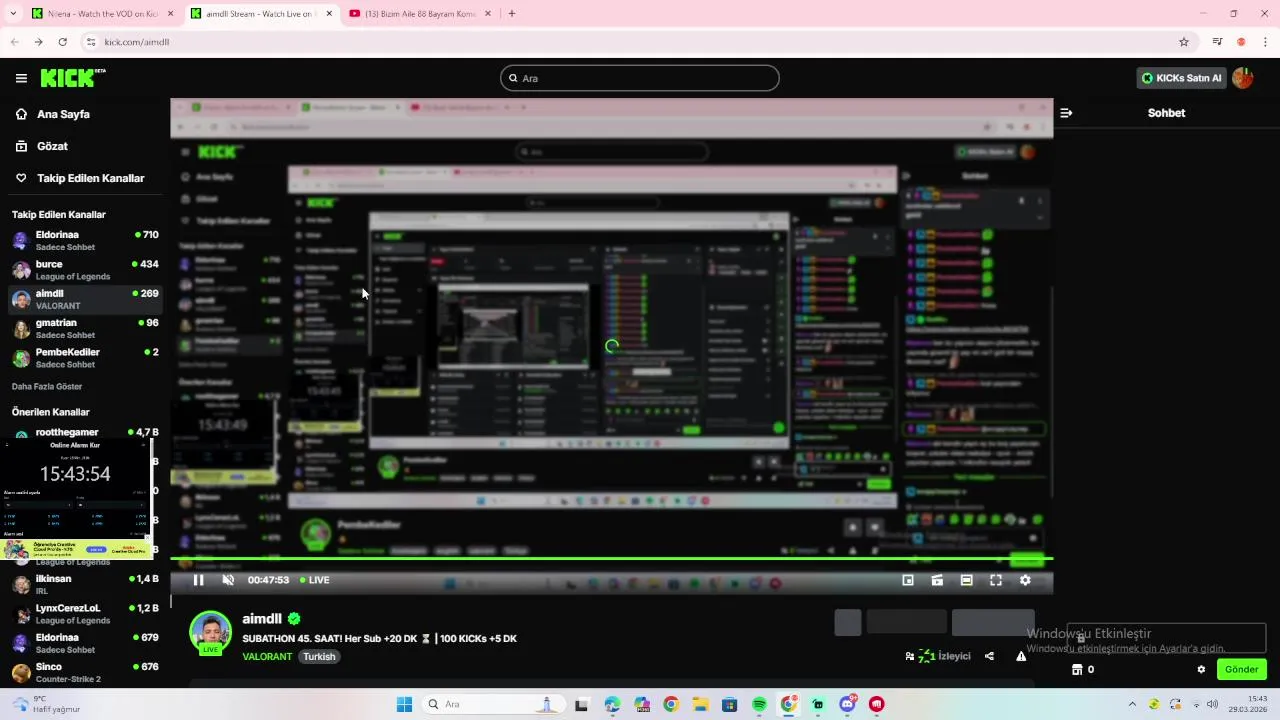Open chat settings gear
Image resolution: width=1280 pixels, height=720 pixels.
click(x=1201, y=669)
